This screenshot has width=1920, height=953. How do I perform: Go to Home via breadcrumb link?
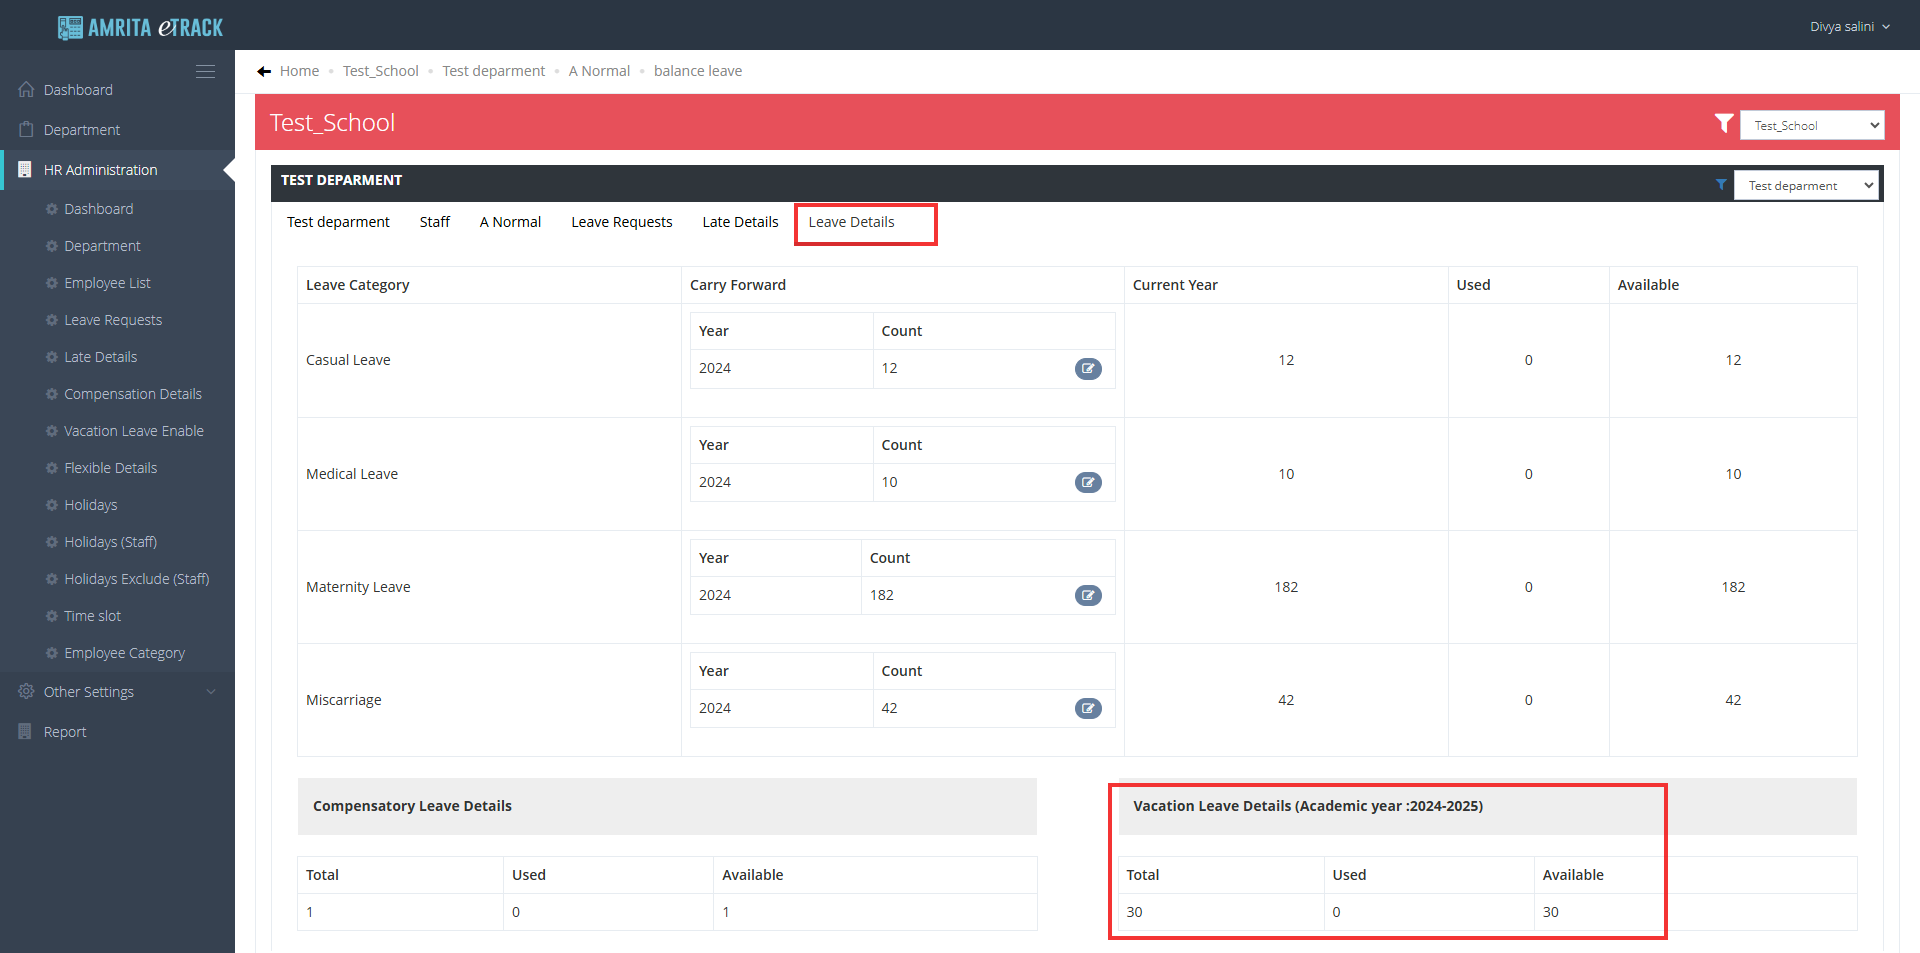pyautogui.click(x=299, y=71)
